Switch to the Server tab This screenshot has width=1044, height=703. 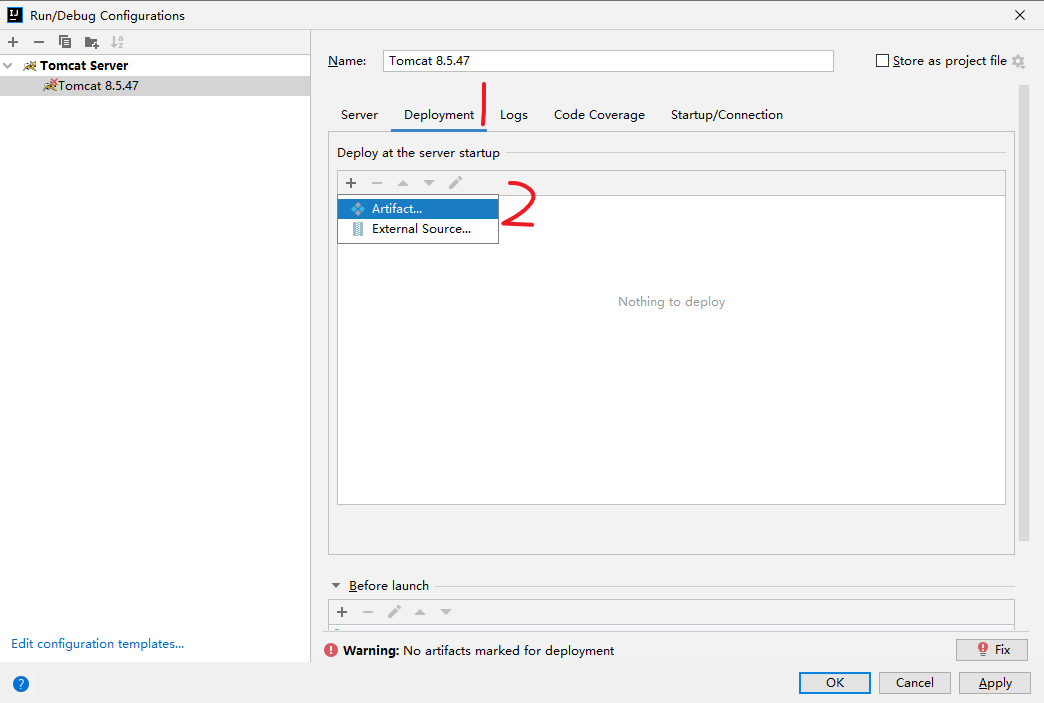point(360,115)
